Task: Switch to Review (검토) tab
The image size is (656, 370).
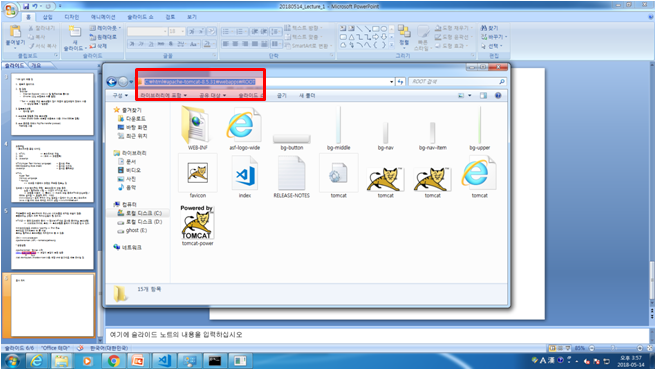Action: click(x=170, y=17)
